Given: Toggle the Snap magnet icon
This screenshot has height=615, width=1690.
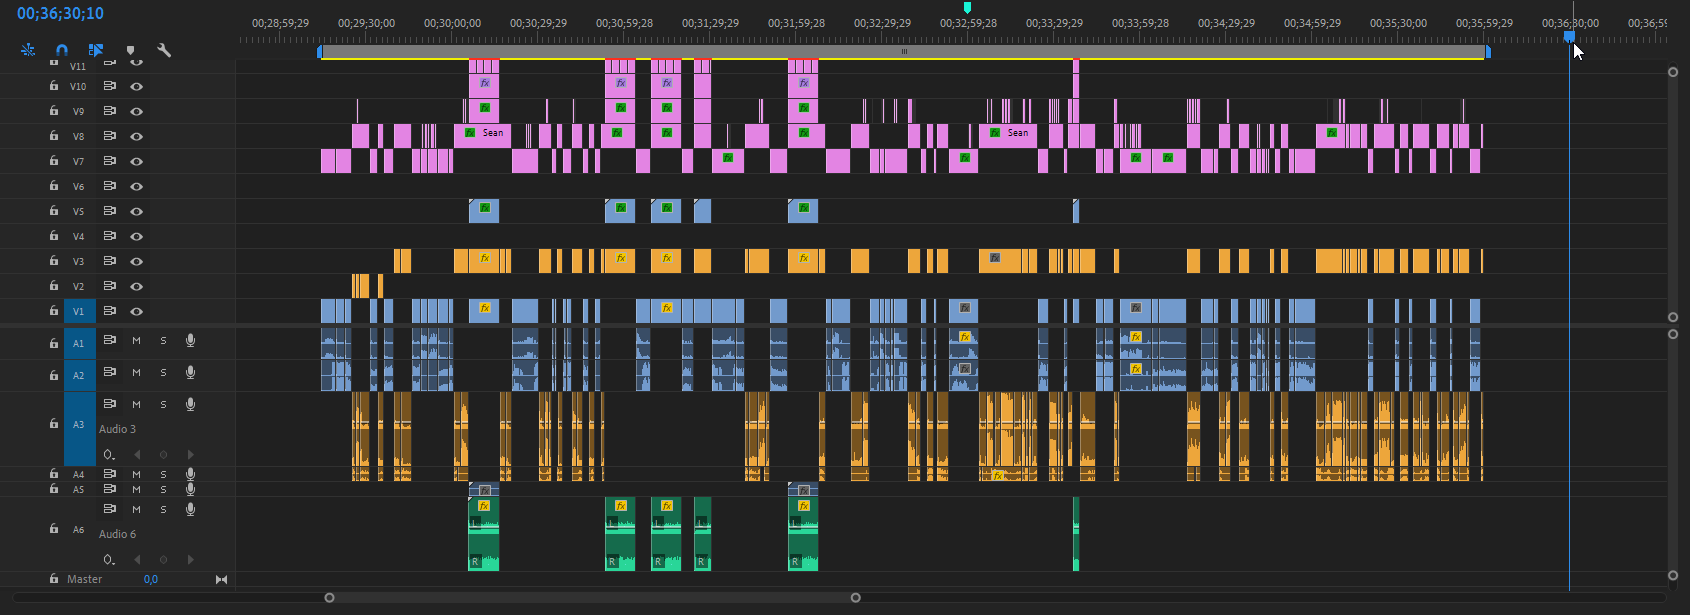Looking at the screenshot, I should click(62, 49).
